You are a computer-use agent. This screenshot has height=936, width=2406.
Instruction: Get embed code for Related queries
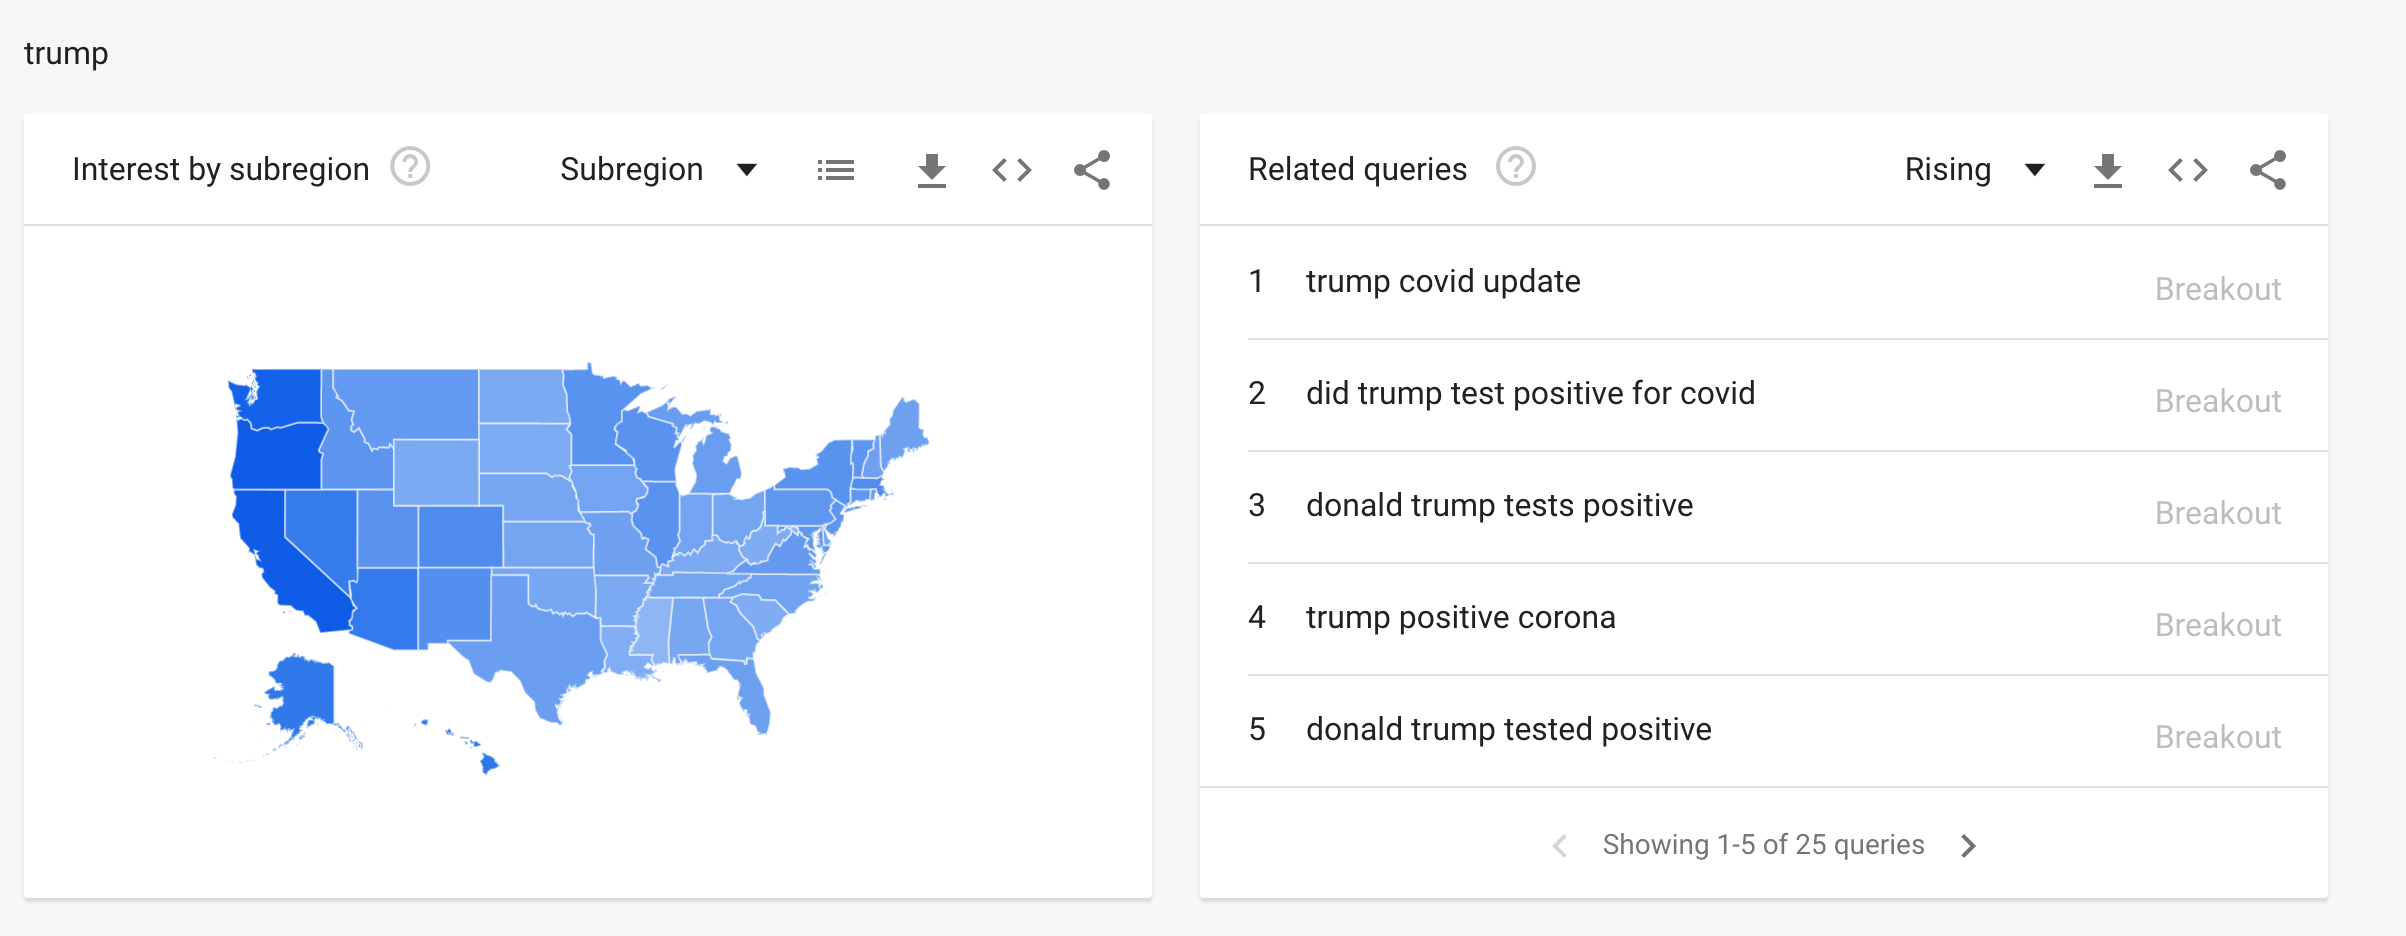tap(2187, 170)
